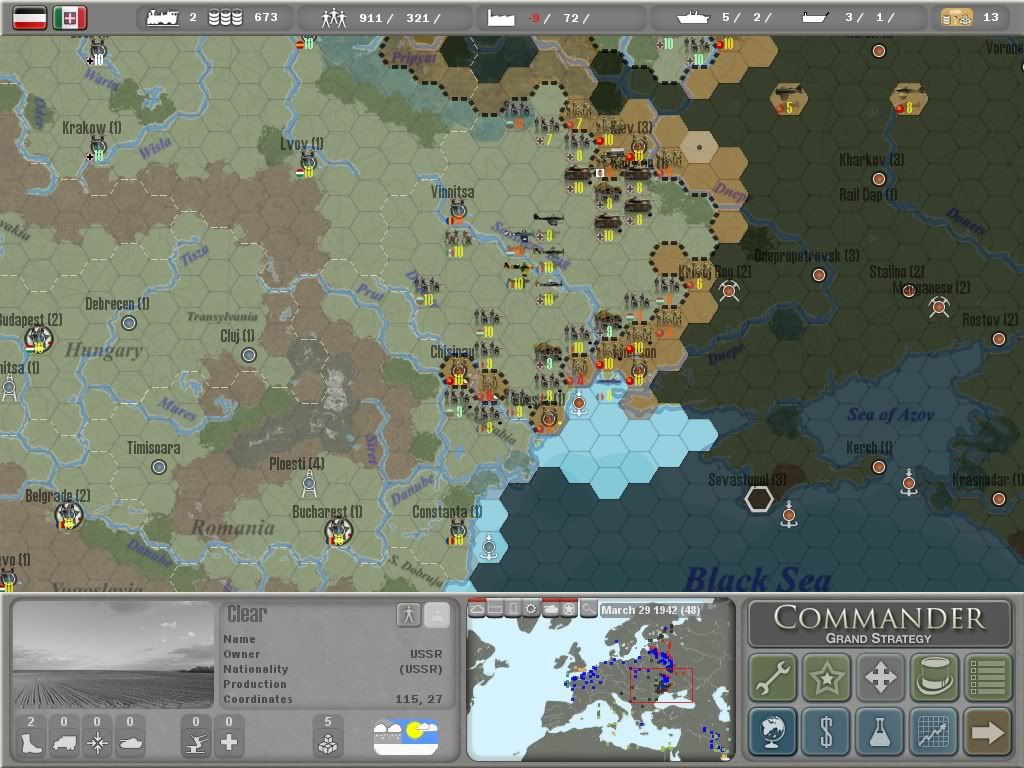The image size is (1024, 768).
Task: Select the Krivoj Rog mine pickaxe icon
Action: click(x=729, y=291)
